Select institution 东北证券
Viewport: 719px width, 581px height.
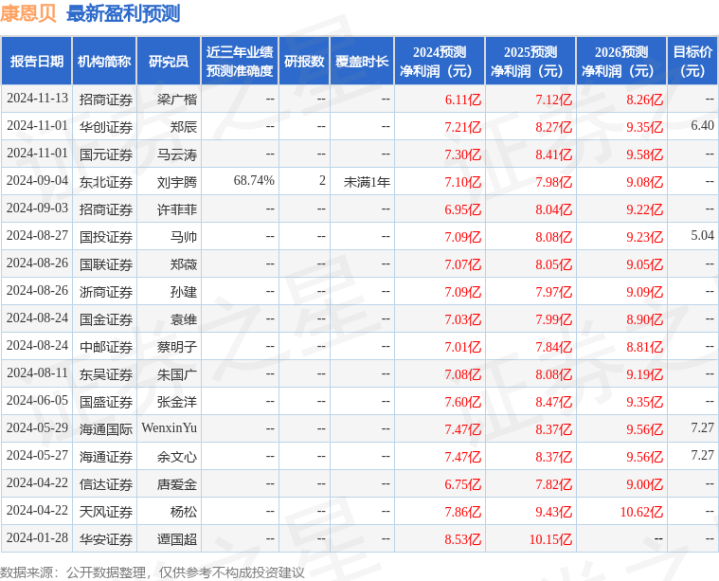point(106,182)
